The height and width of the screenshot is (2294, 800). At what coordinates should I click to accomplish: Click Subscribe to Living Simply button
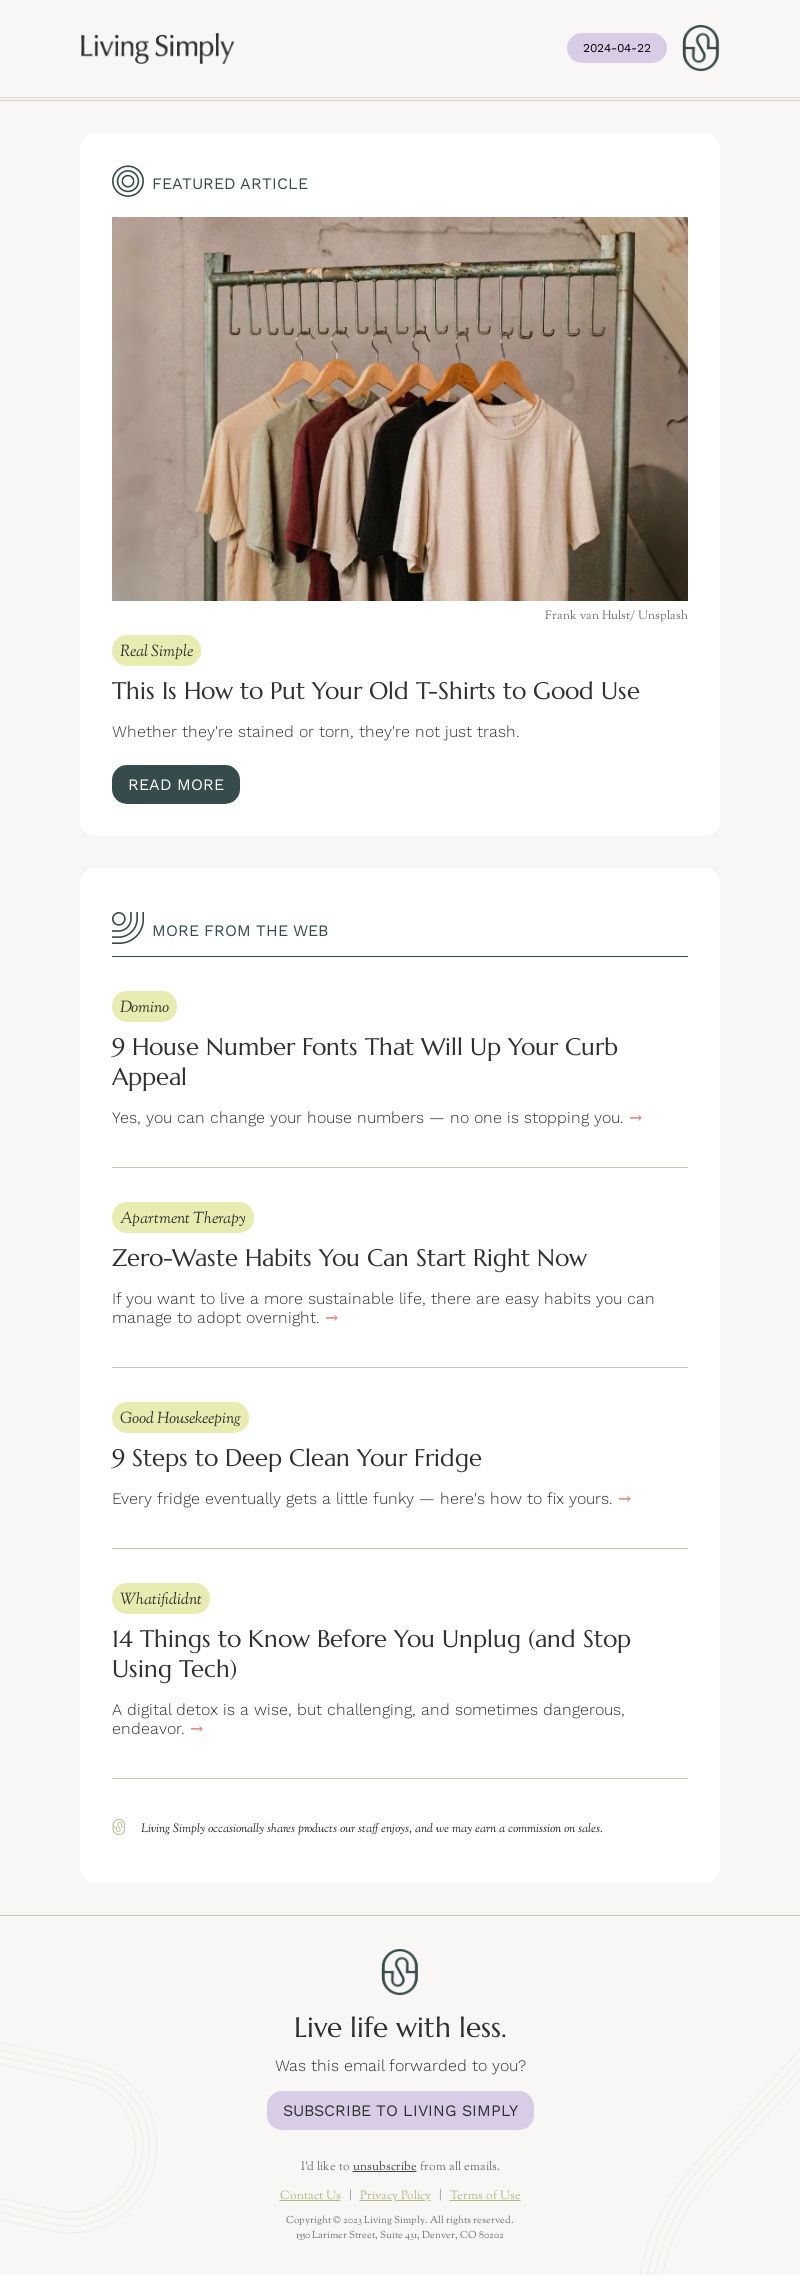point(400,2110)
